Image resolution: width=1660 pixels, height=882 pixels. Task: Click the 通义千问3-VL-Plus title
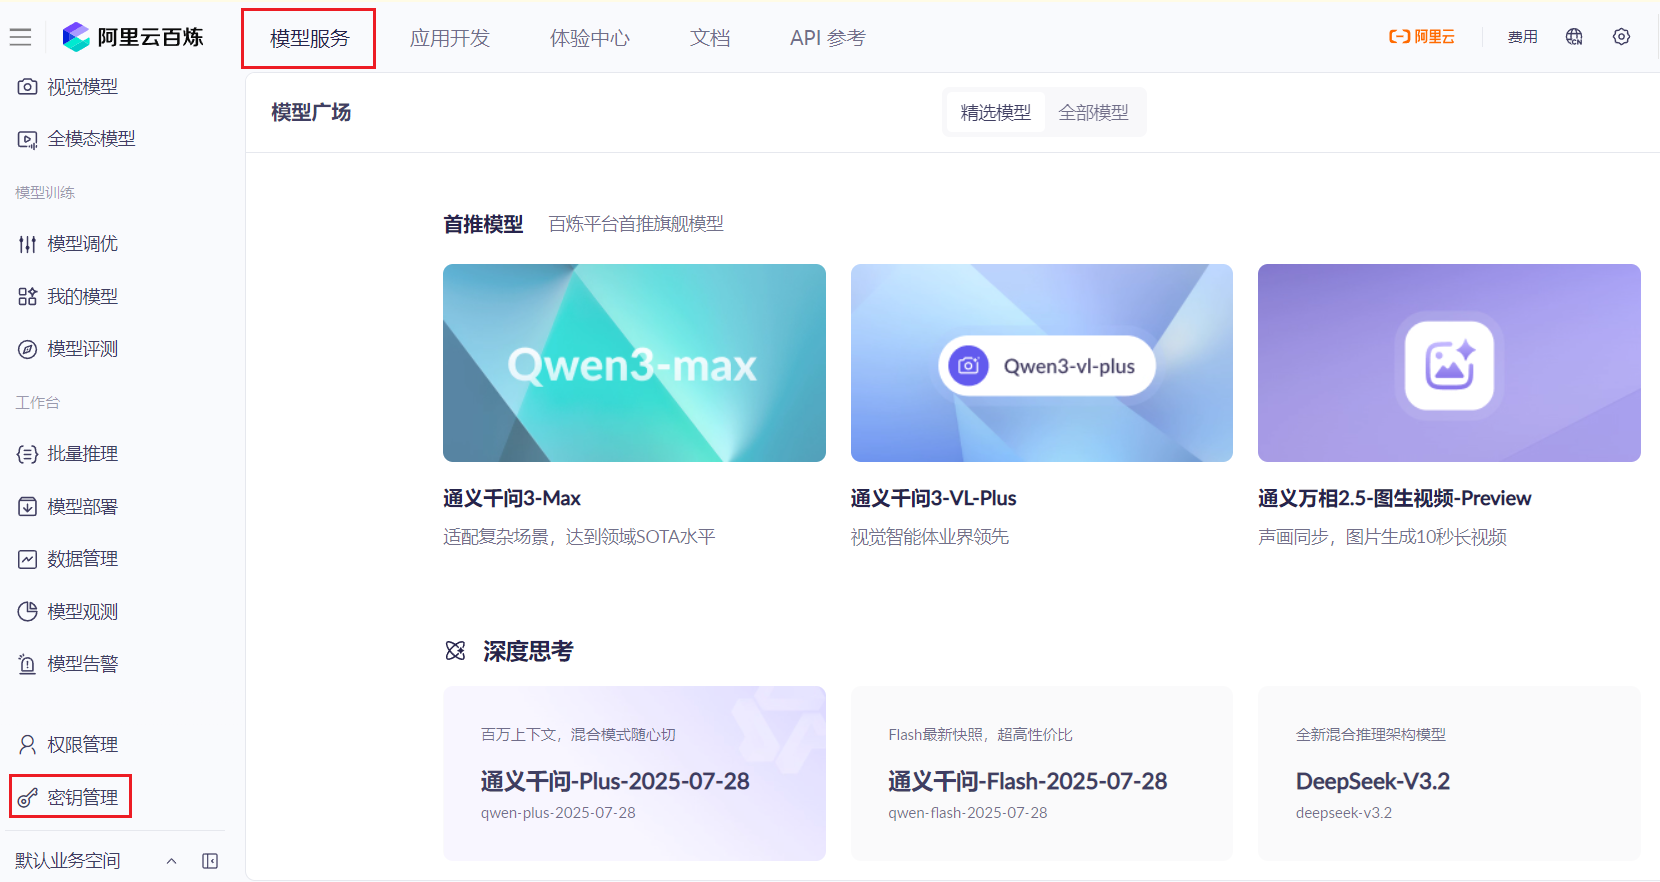coord(933,498)
